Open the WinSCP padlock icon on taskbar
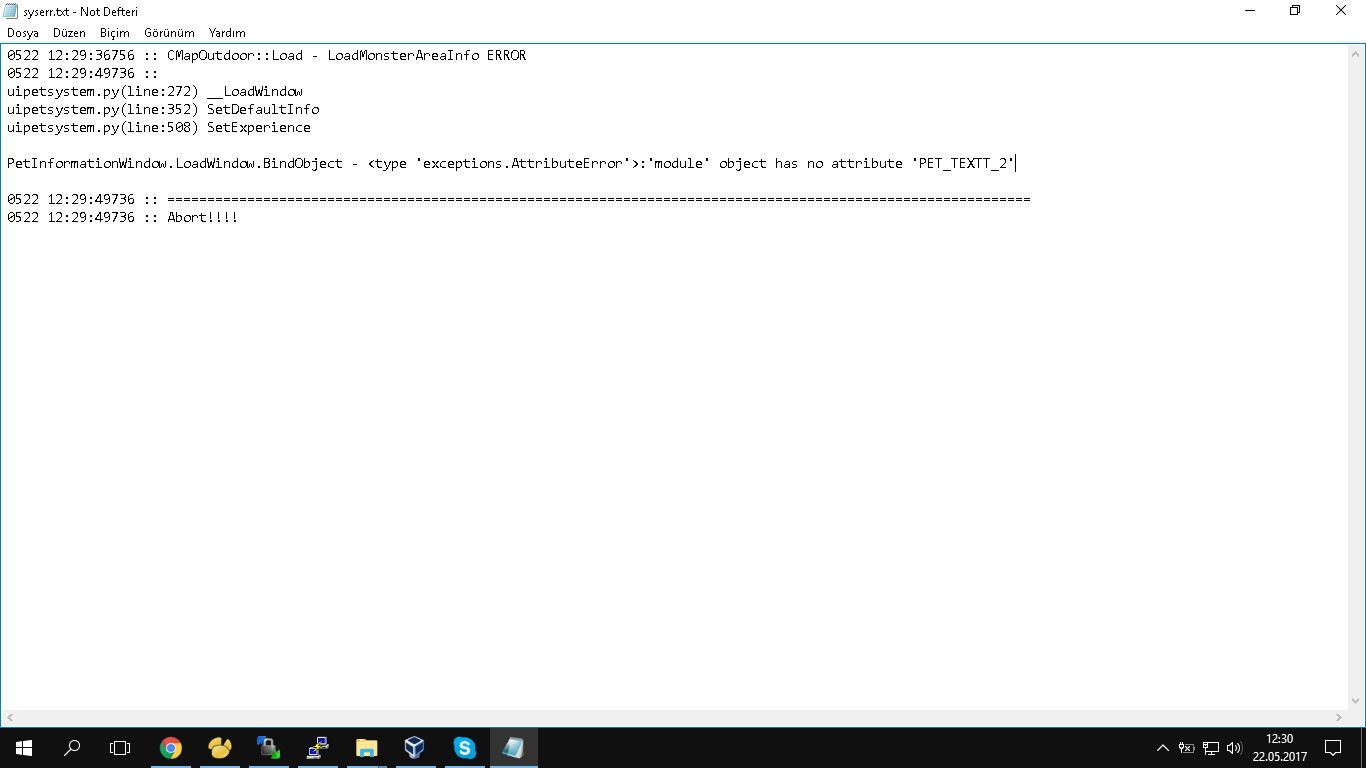The width and height of the screenshot is (1366, 768). 269,747
